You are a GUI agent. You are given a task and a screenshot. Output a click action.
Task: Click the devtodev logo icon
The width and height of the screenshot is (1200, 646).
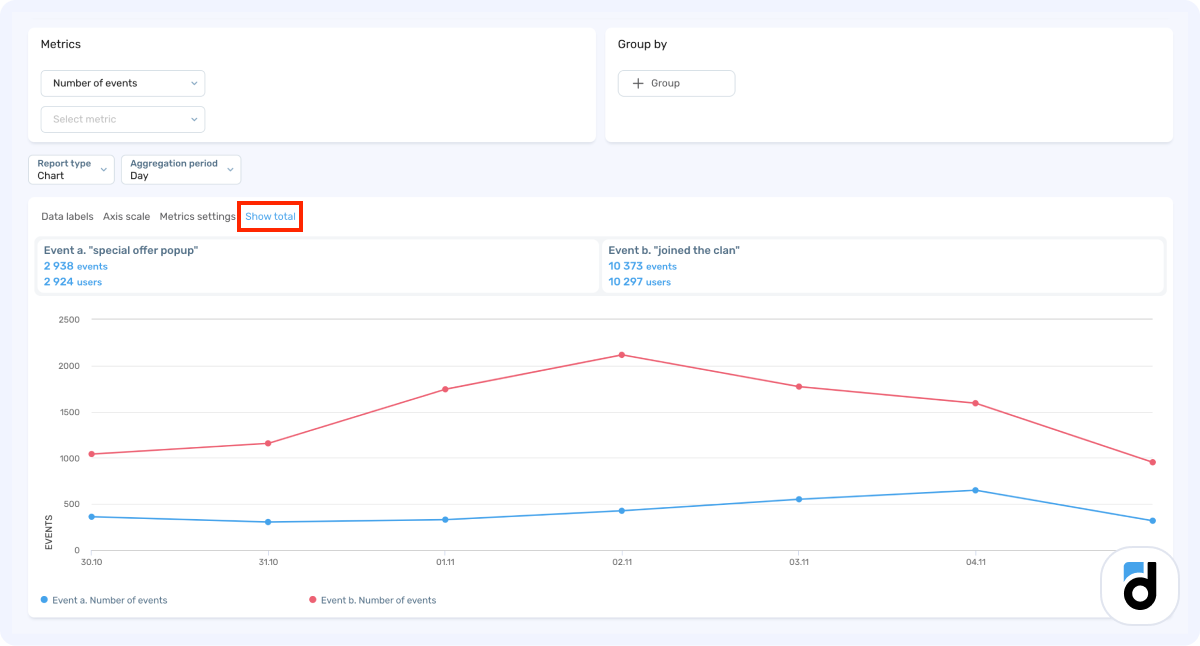pos(1139,585)
